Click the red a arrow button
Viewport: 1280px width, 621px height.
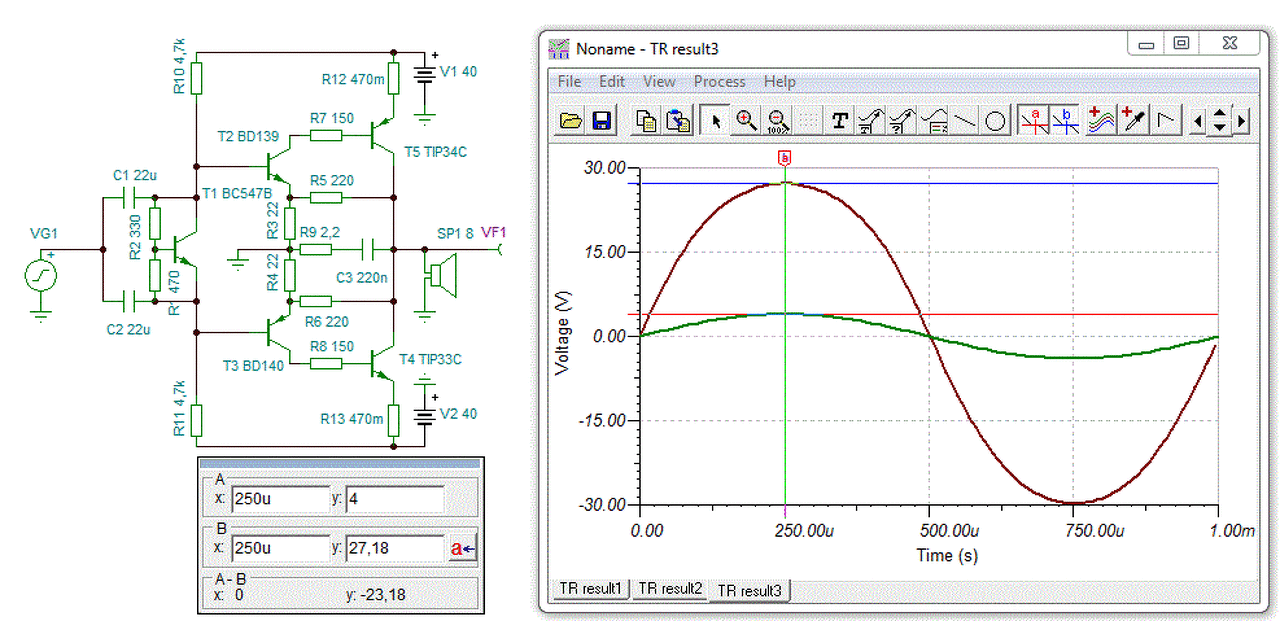coord(463,548)
